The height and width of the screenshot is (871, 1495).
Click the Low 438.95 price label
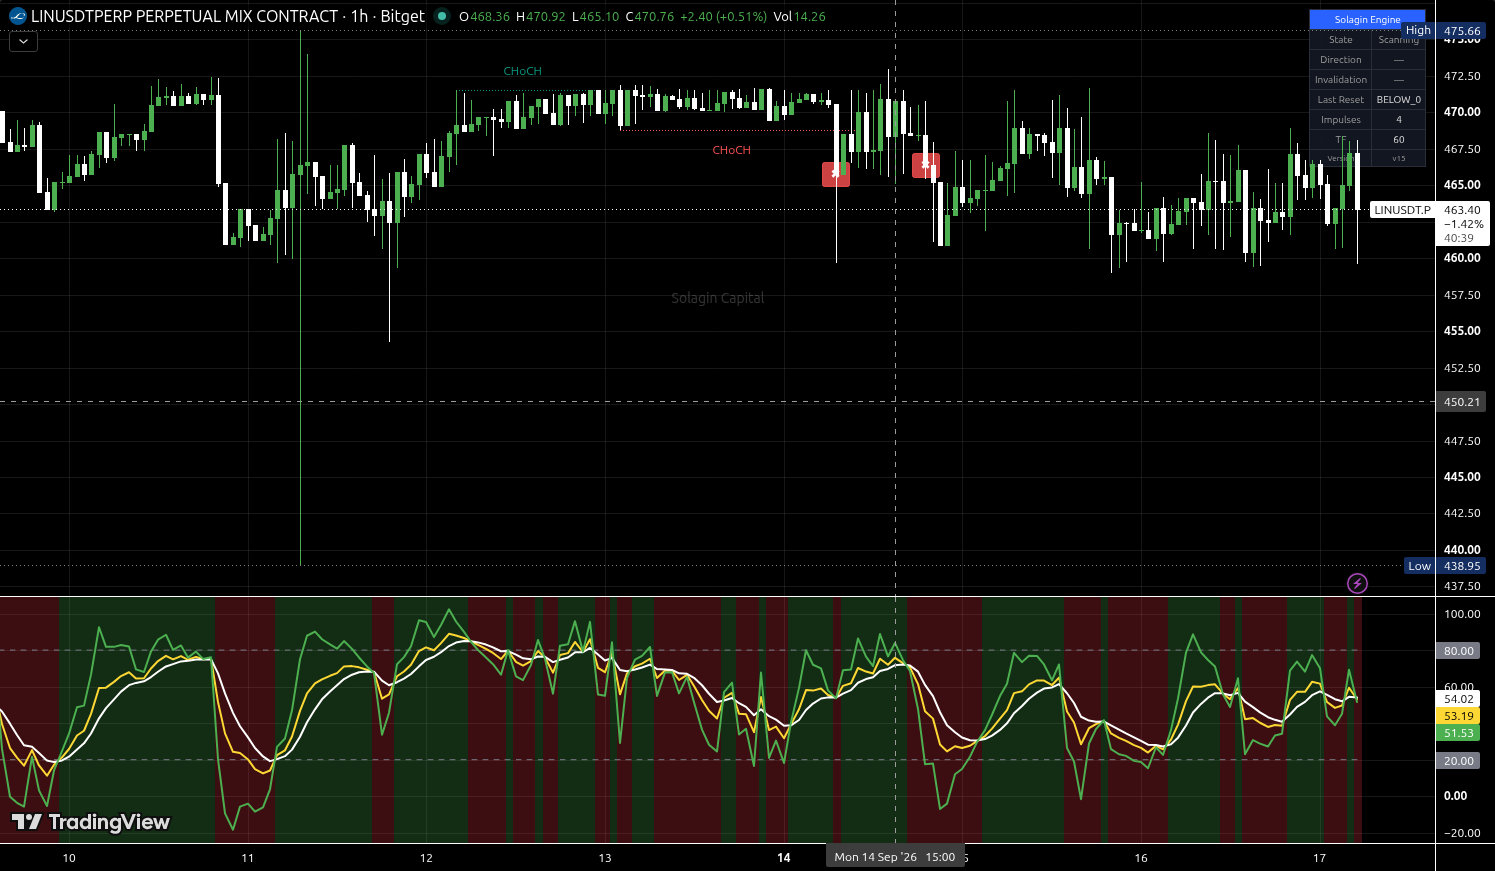(x=1445, y=566)
